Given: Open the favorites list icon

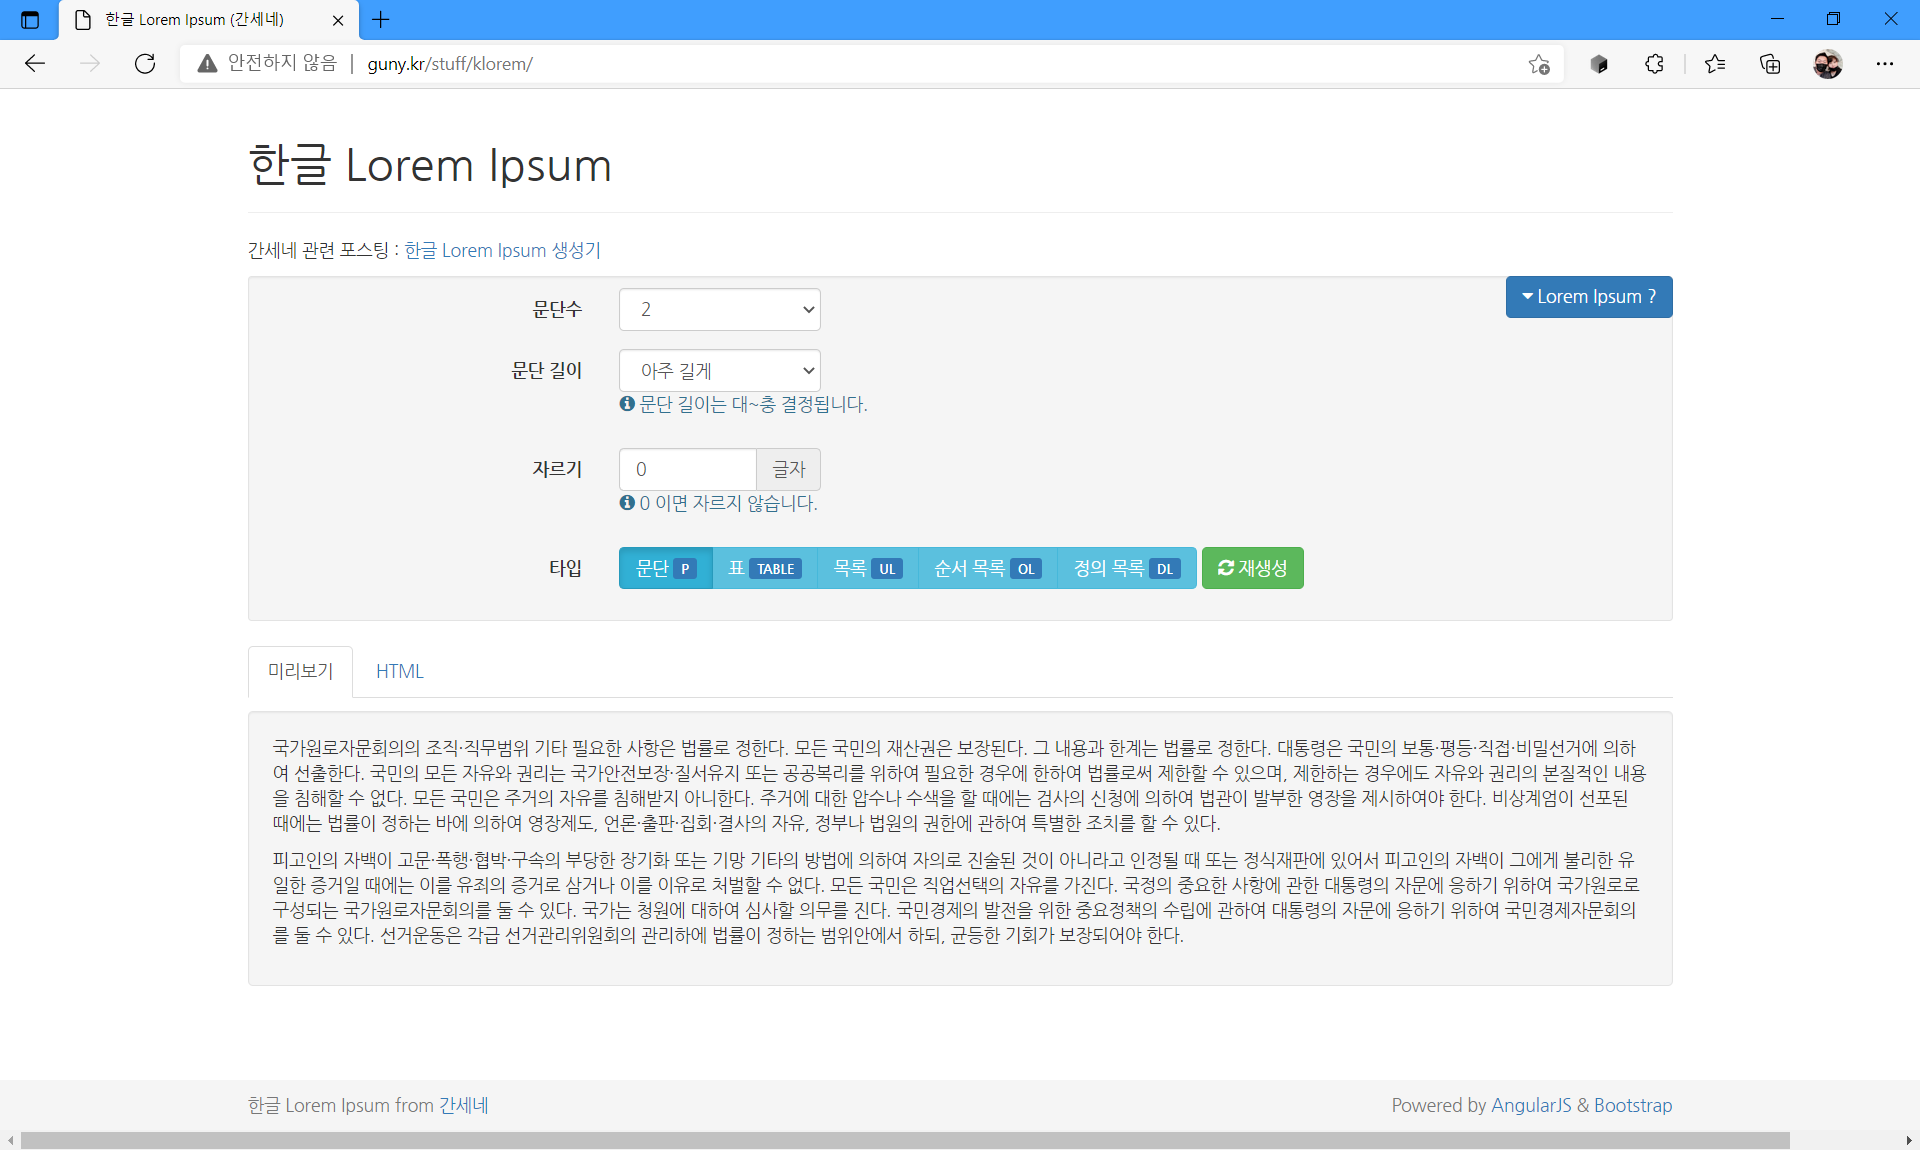Looking at the screenshot, I should pos(1715,64).
